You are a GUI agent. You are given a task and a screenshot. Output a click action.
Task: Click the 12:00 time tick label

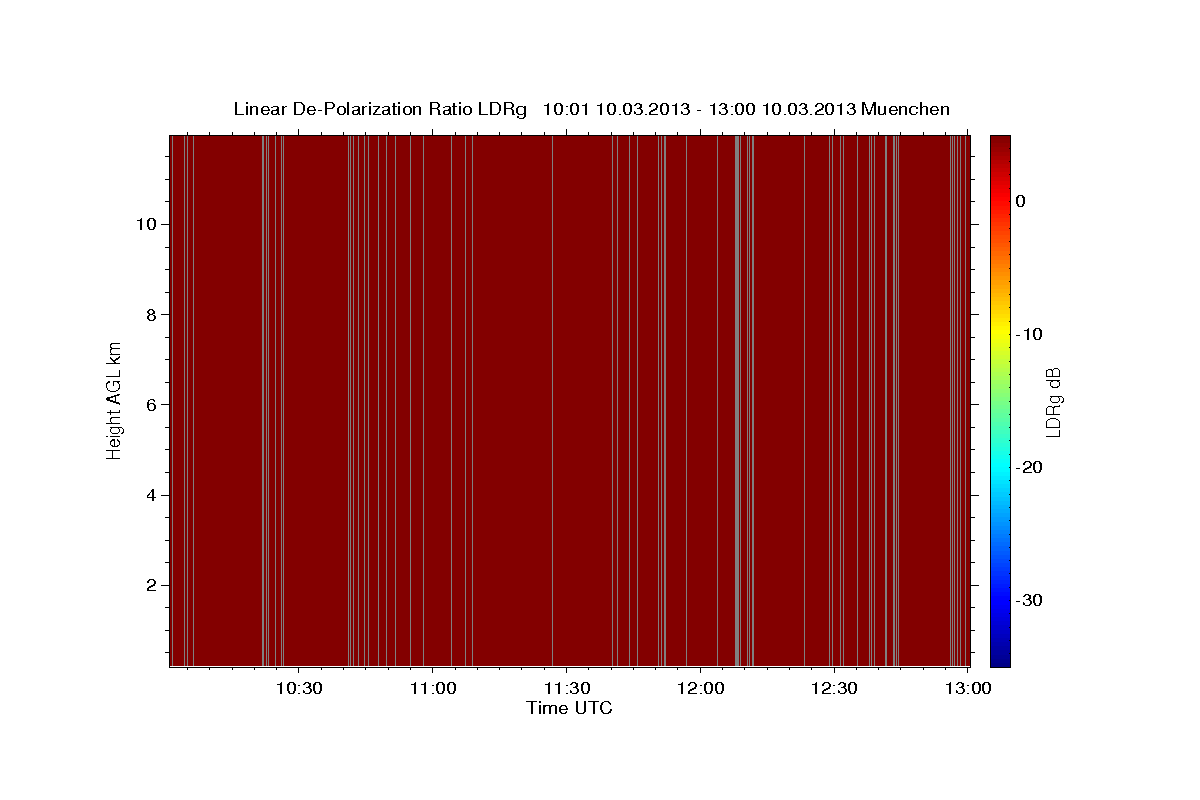(700, 688)
